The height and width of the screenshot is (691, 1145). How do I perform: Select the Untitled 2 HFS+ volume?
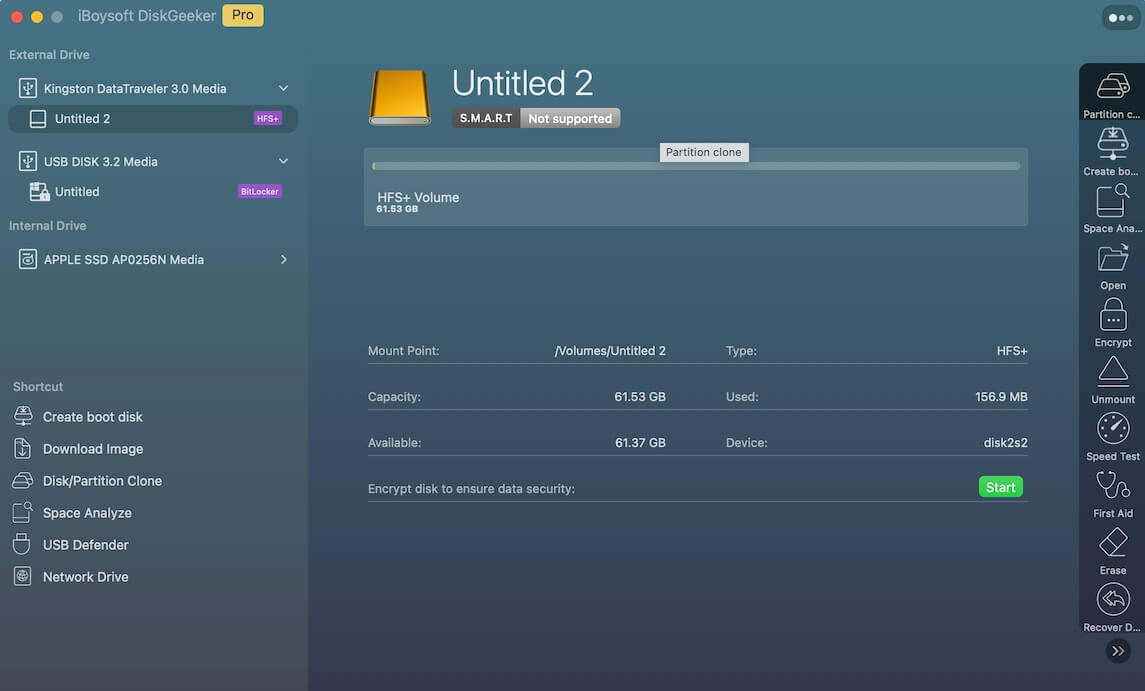click(82, 119)
